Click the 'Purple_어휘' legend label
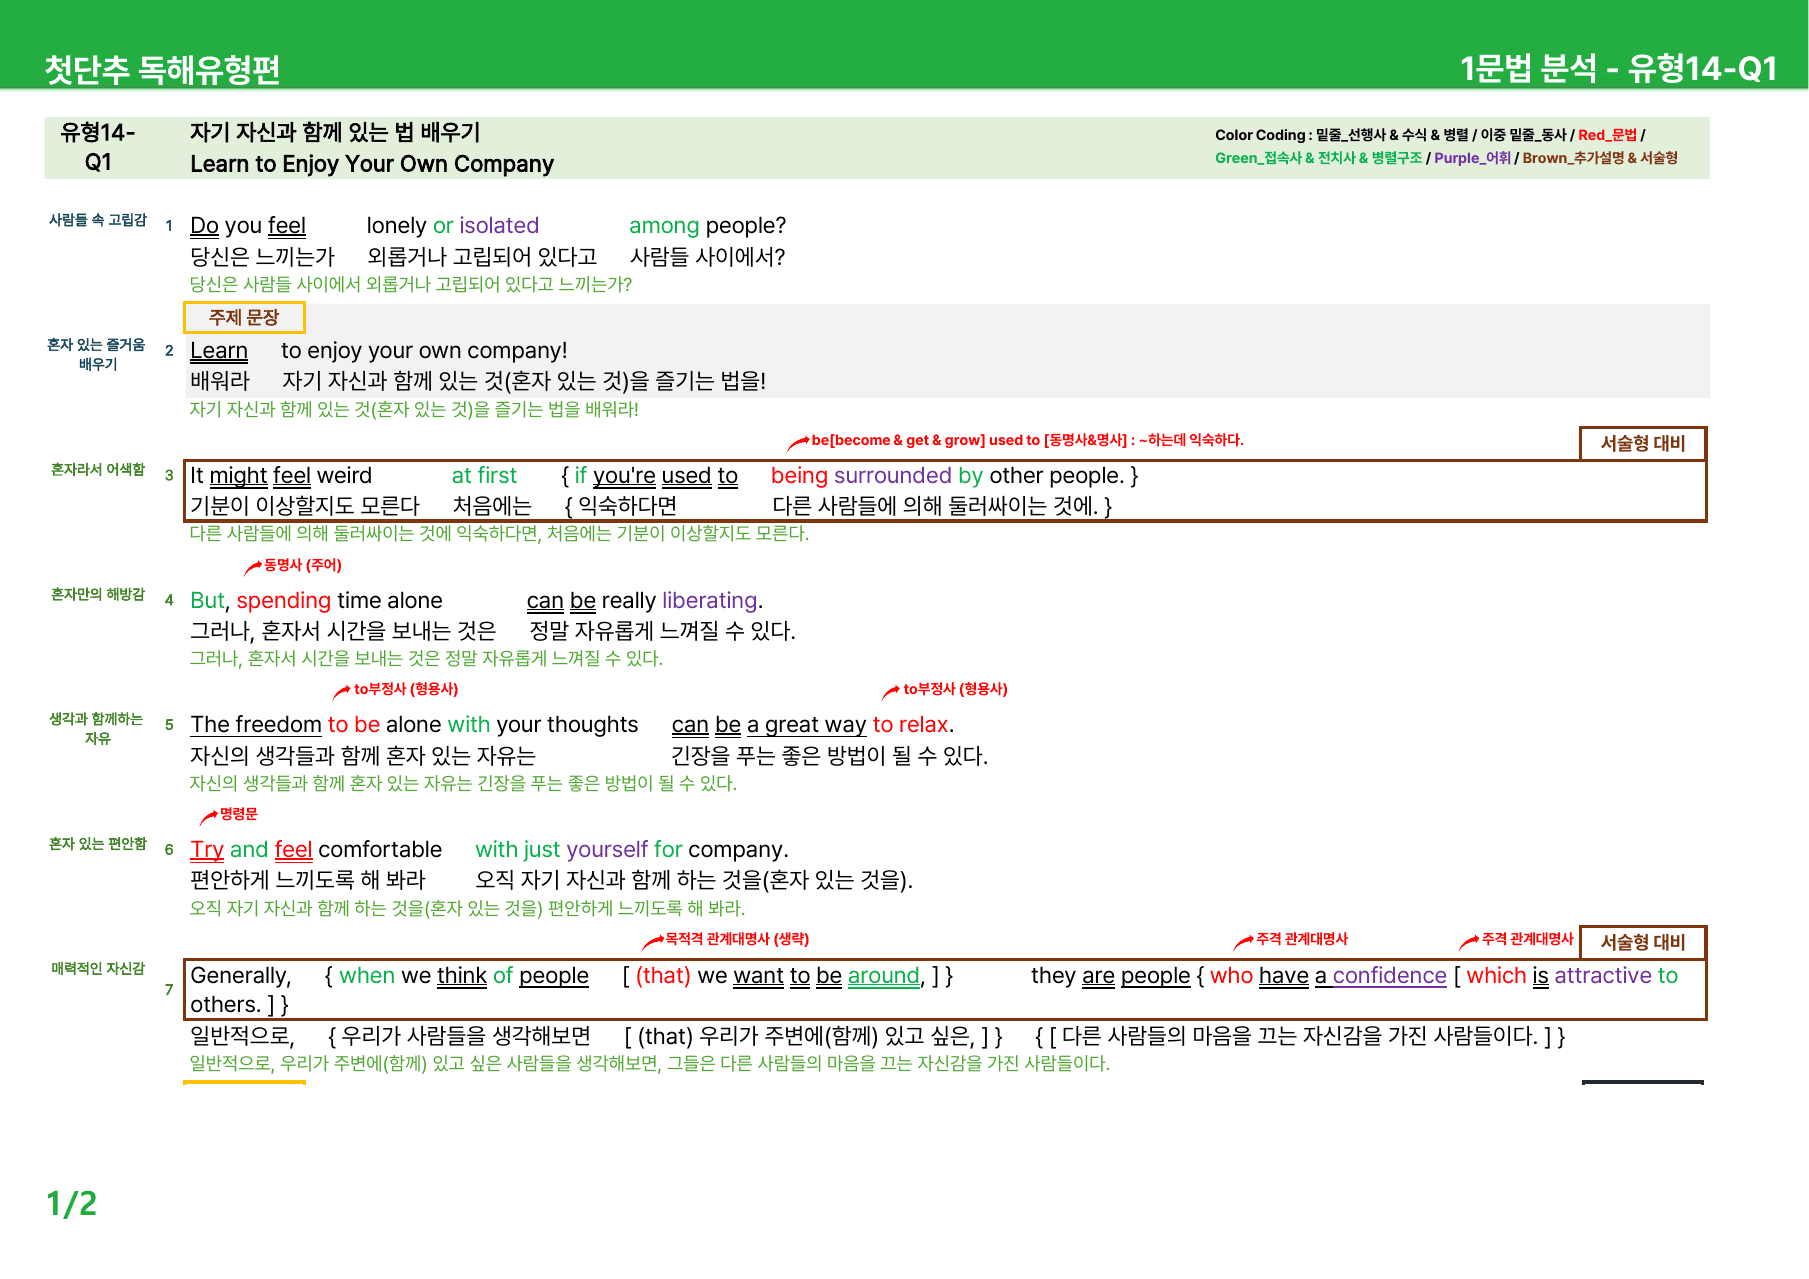This screenshot has width=1809, height=1279. click(1472, 158)
